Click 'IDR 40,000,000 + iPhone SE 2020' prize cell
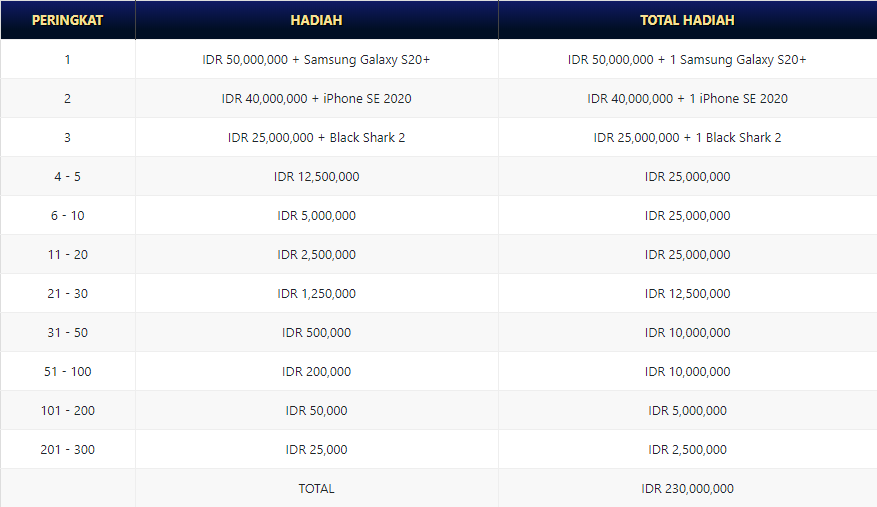 click(x=317, y=98)
